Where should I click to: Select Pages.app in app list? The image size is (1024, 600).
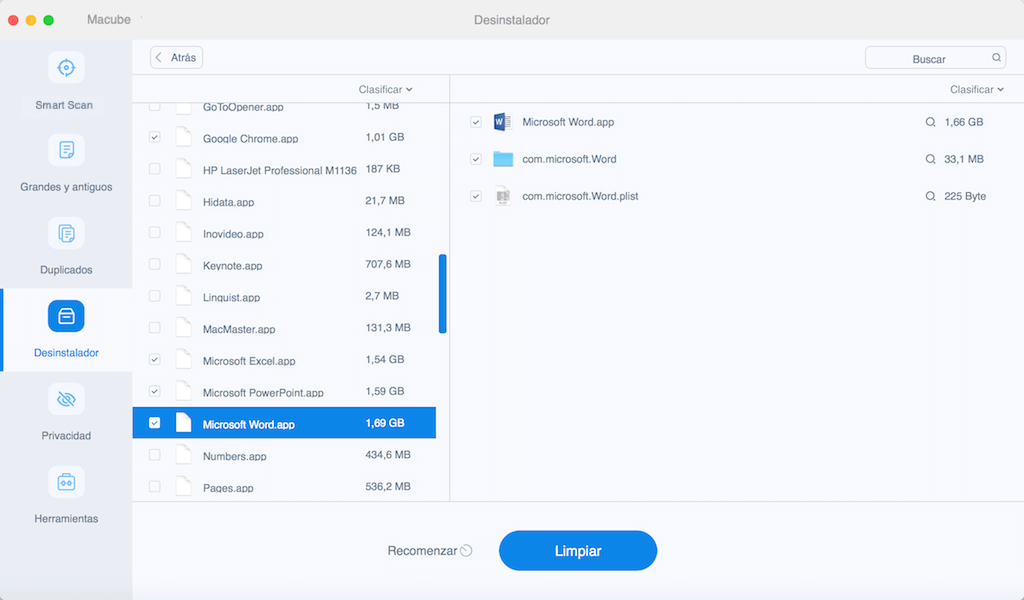pos(228,488)
